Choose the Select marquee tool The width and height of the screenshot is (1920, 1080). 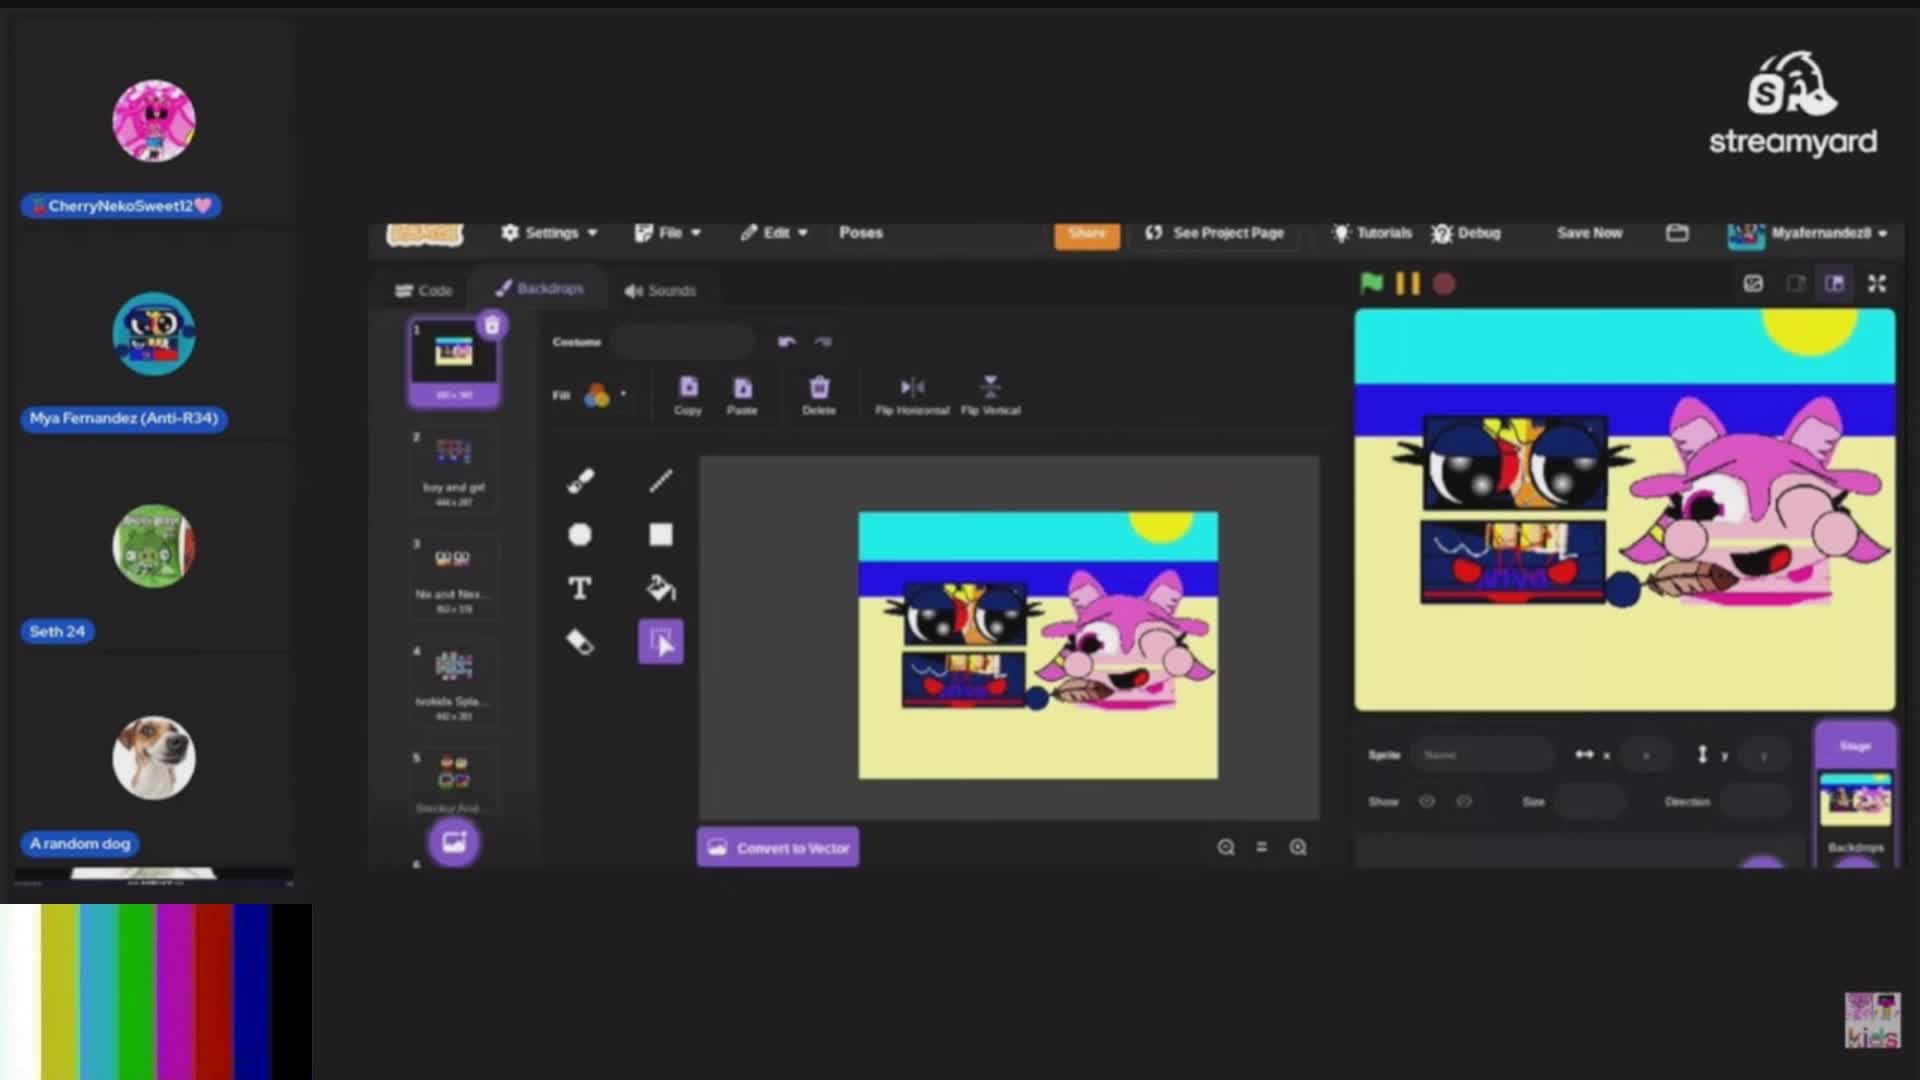661,642
